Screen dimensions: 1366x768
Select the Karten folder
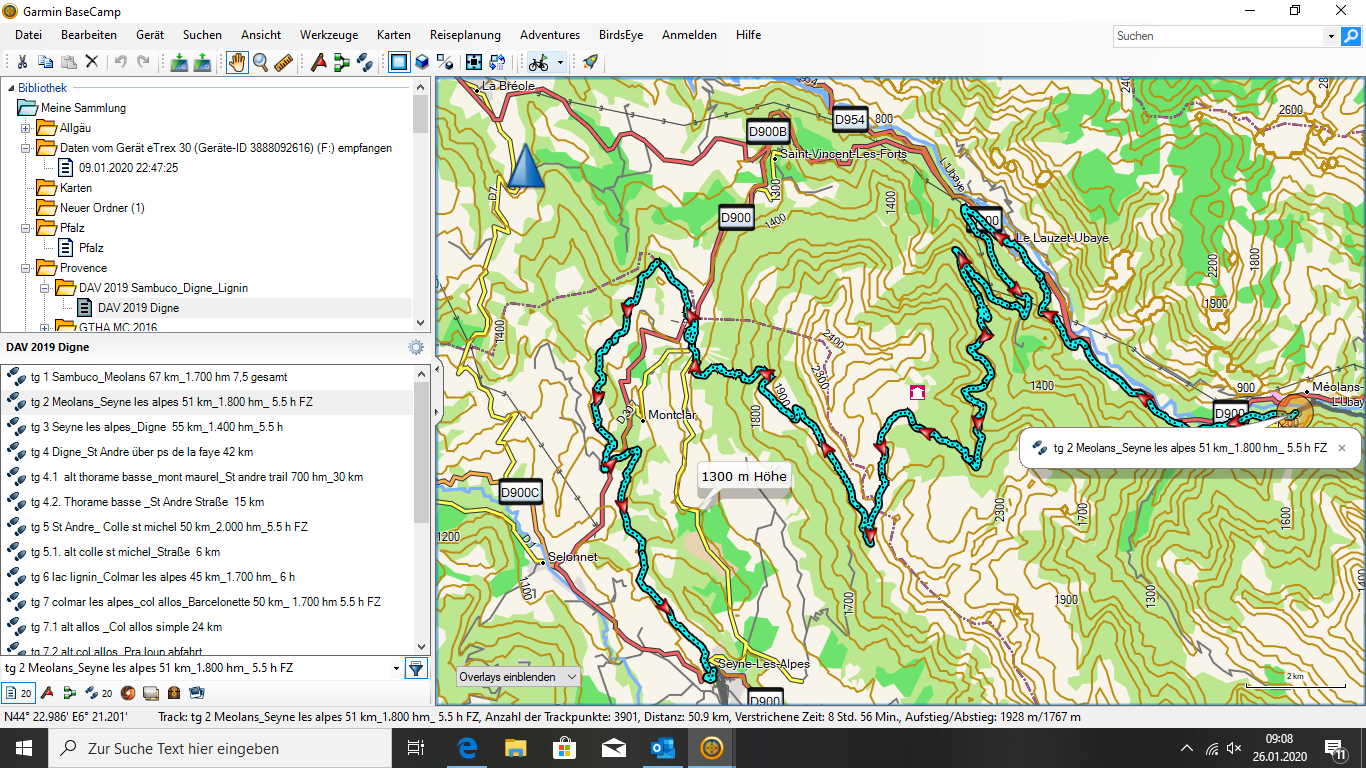75,188
